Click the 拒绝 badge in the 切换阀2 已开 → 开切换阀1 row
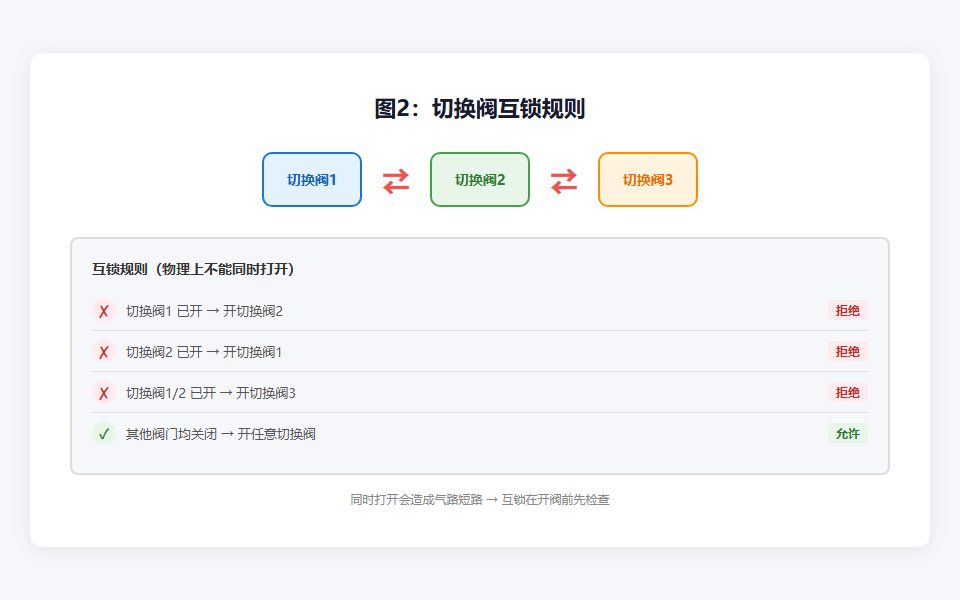This screenshot has height=600, width=960. coord(847,351)
